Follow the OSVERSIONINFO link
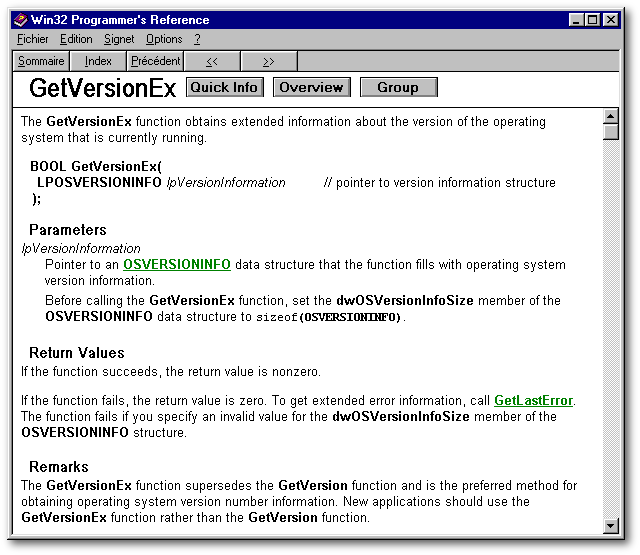640x555 pixels. click(177, 265)
